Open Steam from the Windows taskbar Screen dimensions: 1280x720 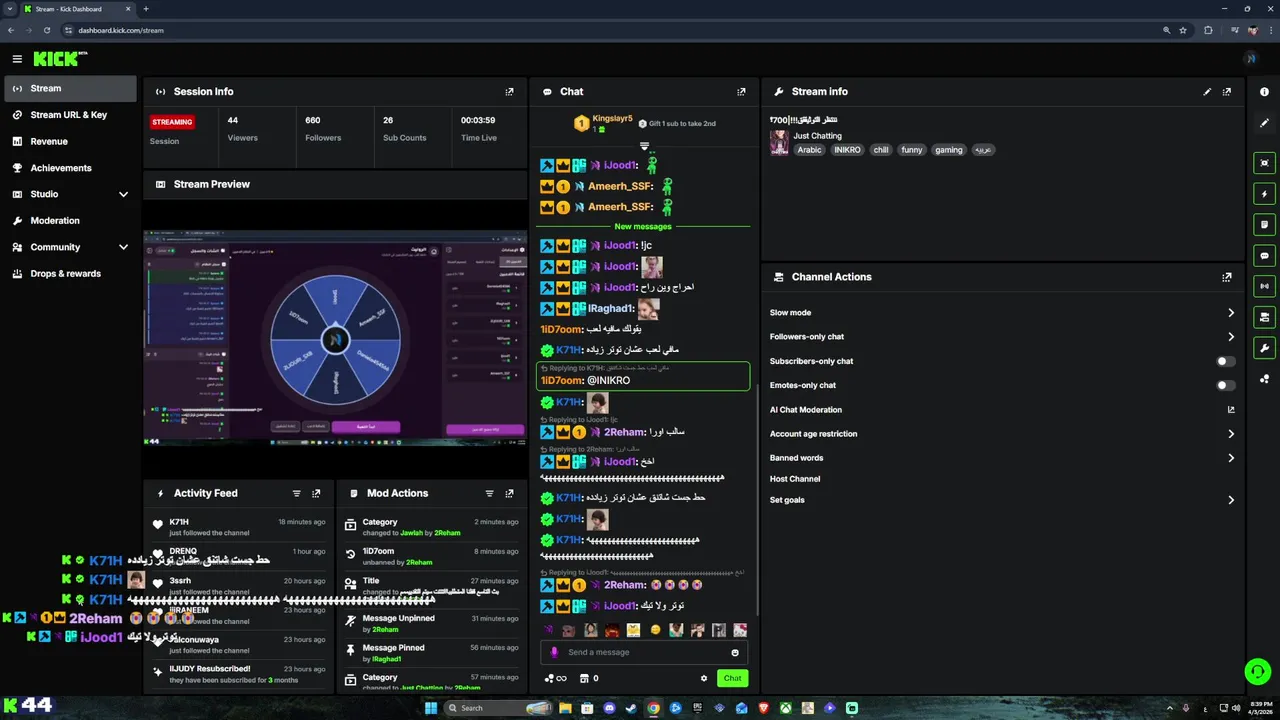click(631, 708)
